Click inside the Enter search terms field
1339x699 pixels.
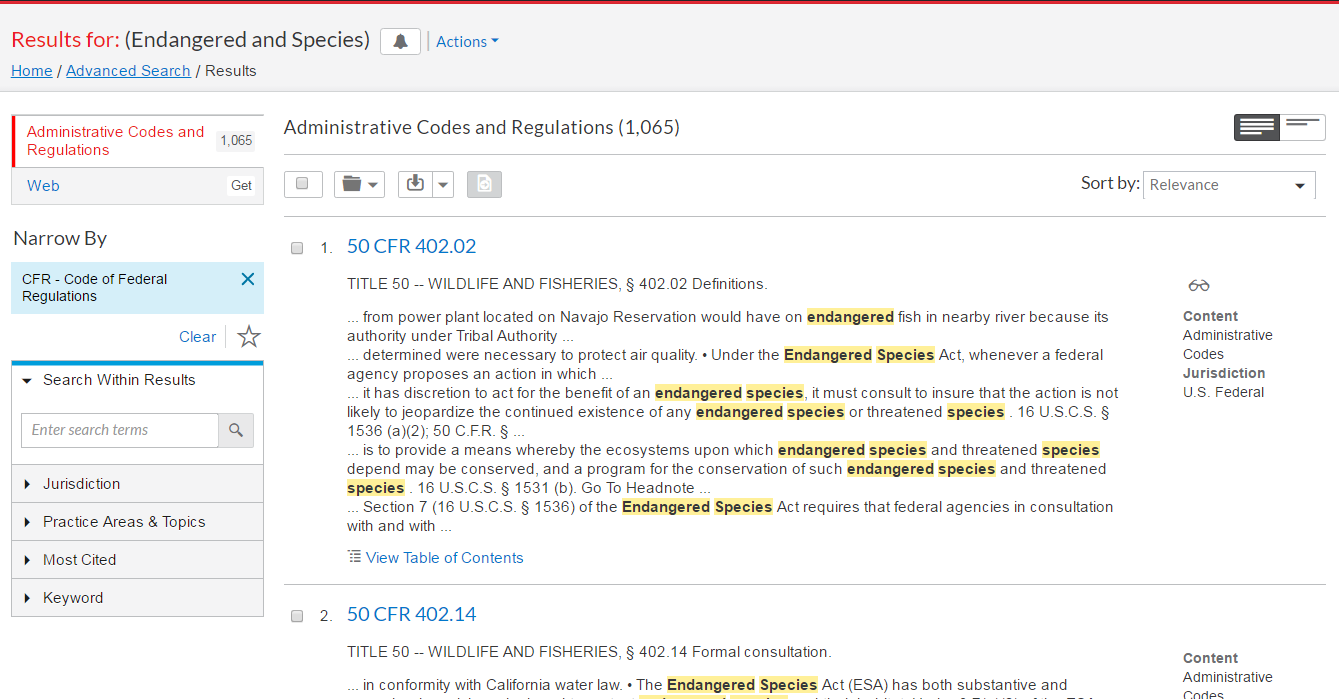pyautogui.click(x=119, y=430)
